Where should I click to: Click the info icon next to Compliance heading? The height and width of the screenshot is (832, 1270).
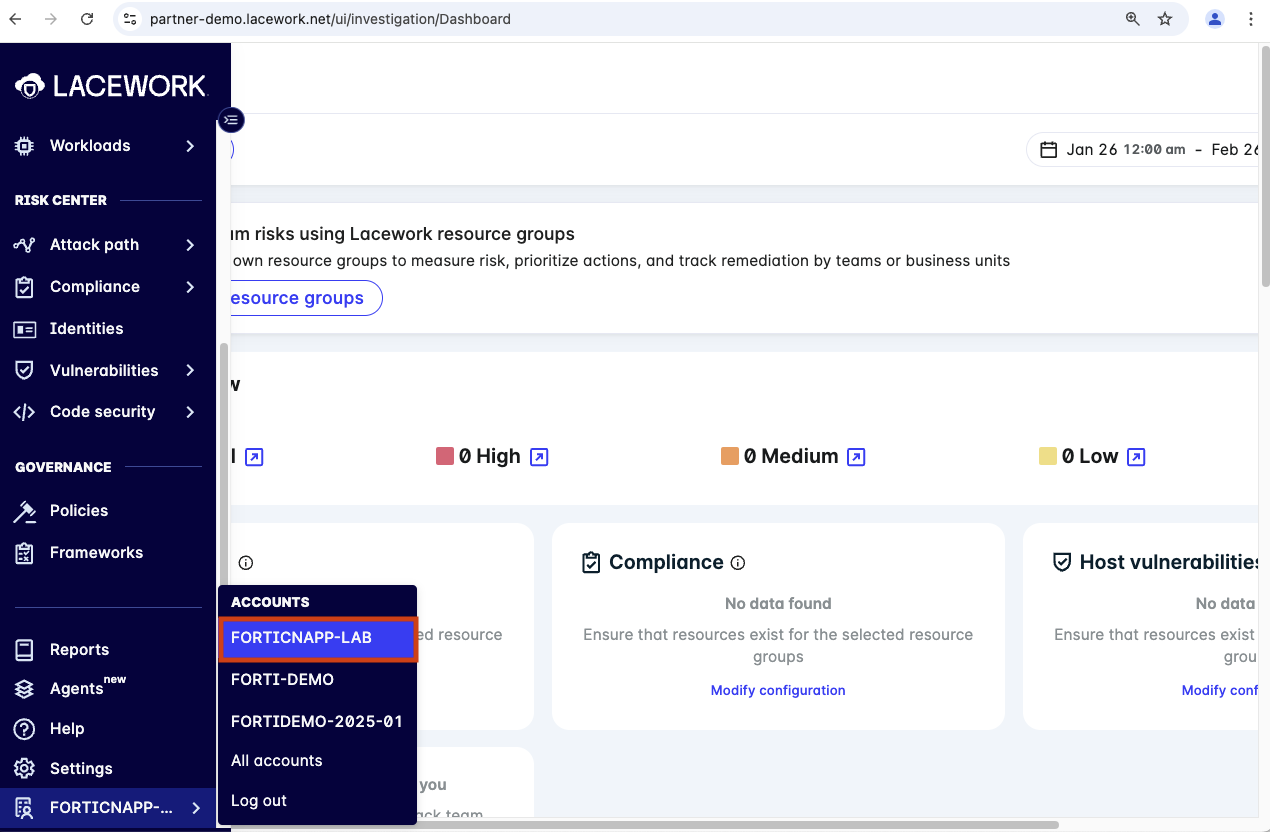(x=738, y=563)
